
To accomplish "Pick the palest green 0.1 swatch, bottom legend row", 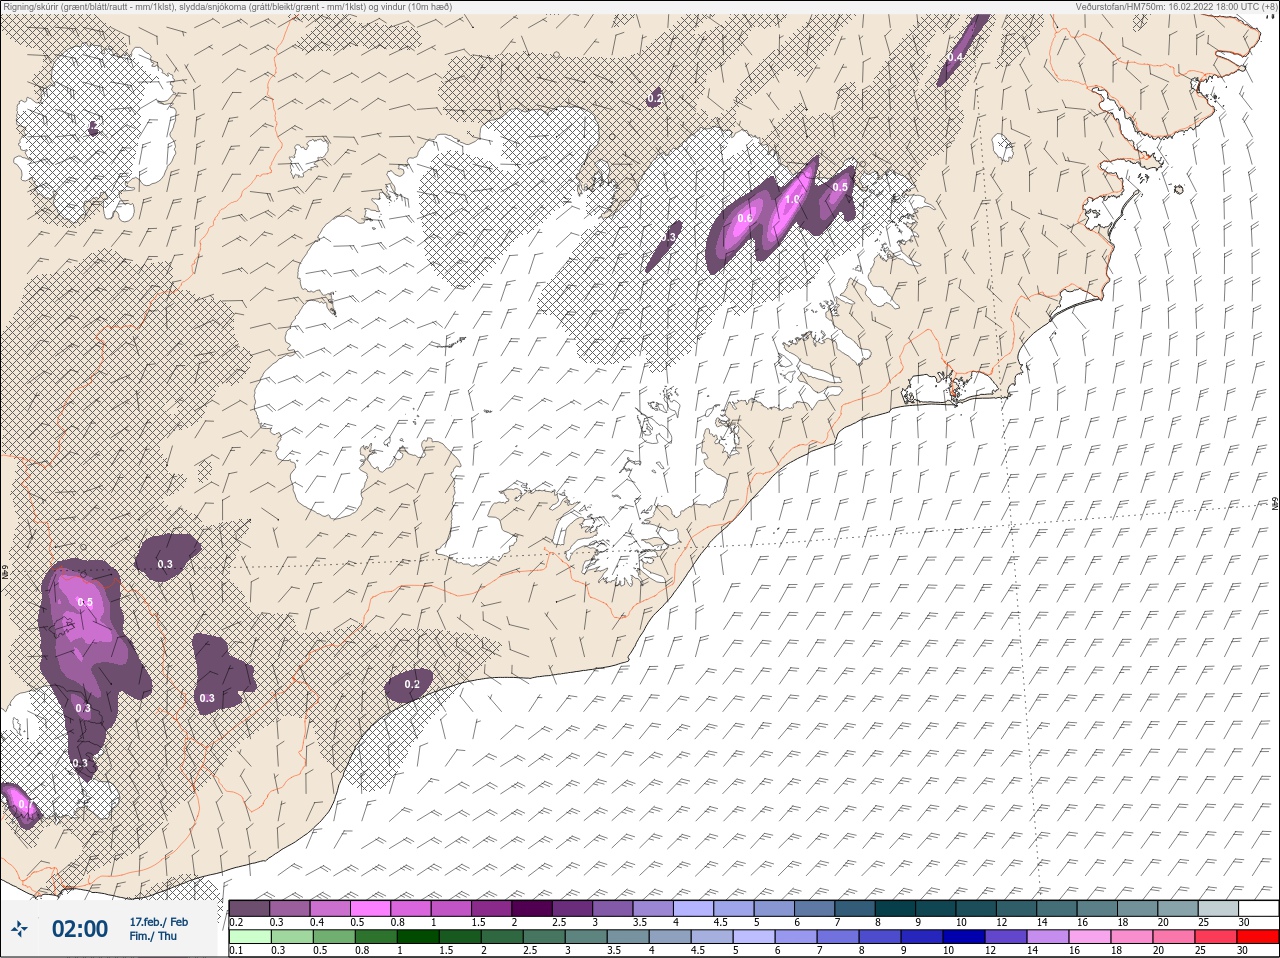I will click(x=249, y=937).
